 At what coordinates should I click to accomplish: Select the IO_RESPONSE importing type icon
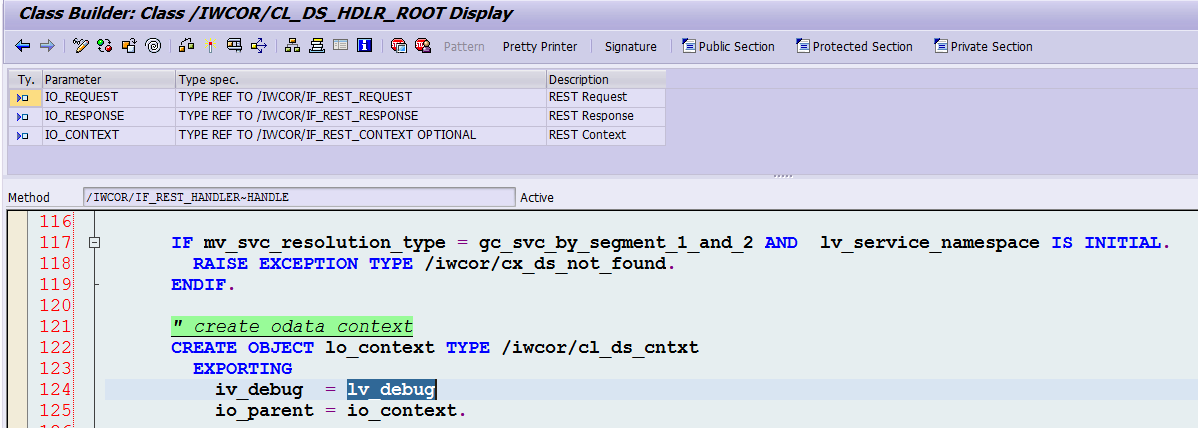24,117
